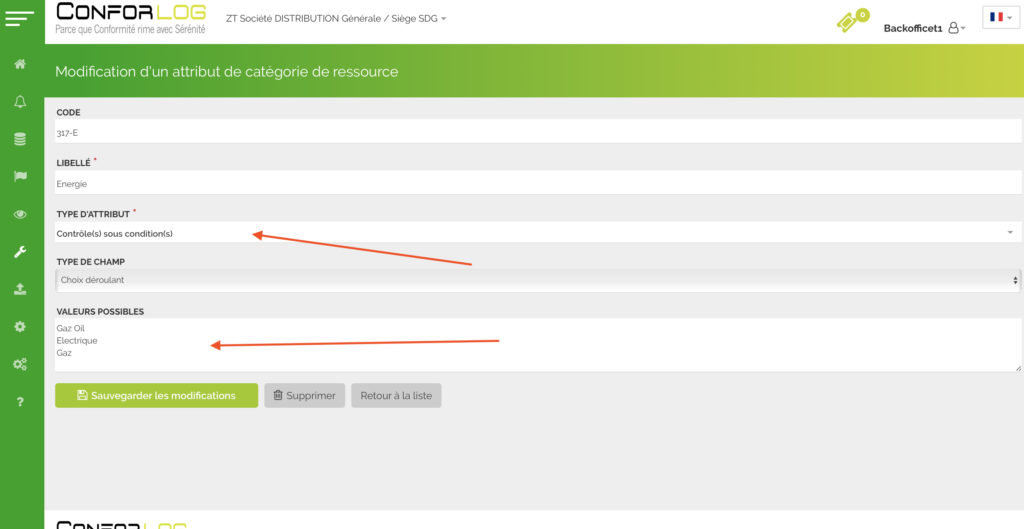The height and width of the screenshot is (529, 1024).
Task: Open advanced settings with multiple gears icon
Action: [x=20, y=364]
